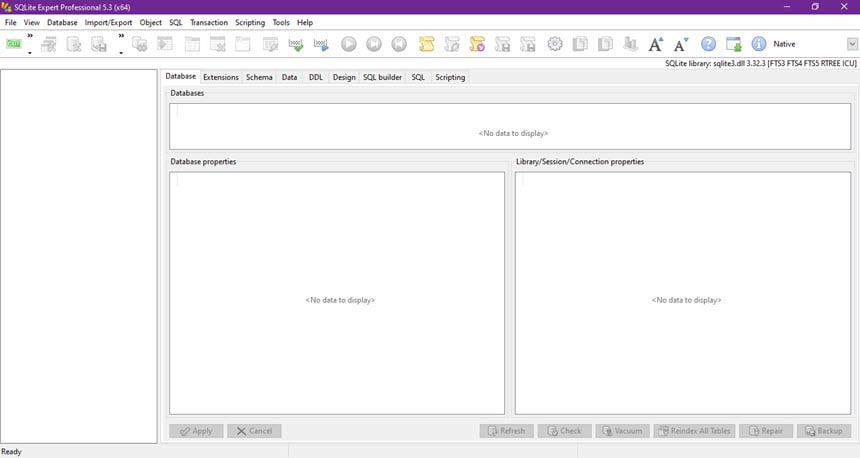This screenshot has height=458, width=860.
Task: Click the Library/Session/Connection properties heading
Action: tap(580, 162)
